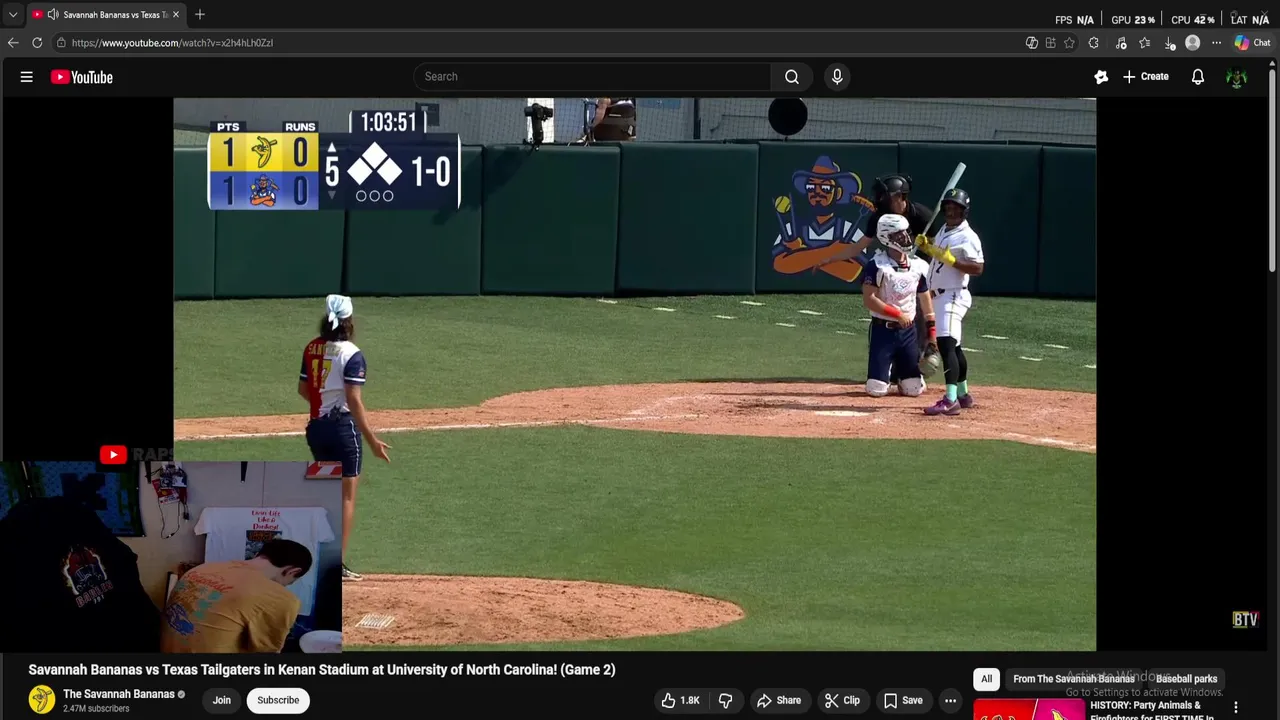
Task: Like the video (1.8K thumbs up)
Action: pos(680,700)
